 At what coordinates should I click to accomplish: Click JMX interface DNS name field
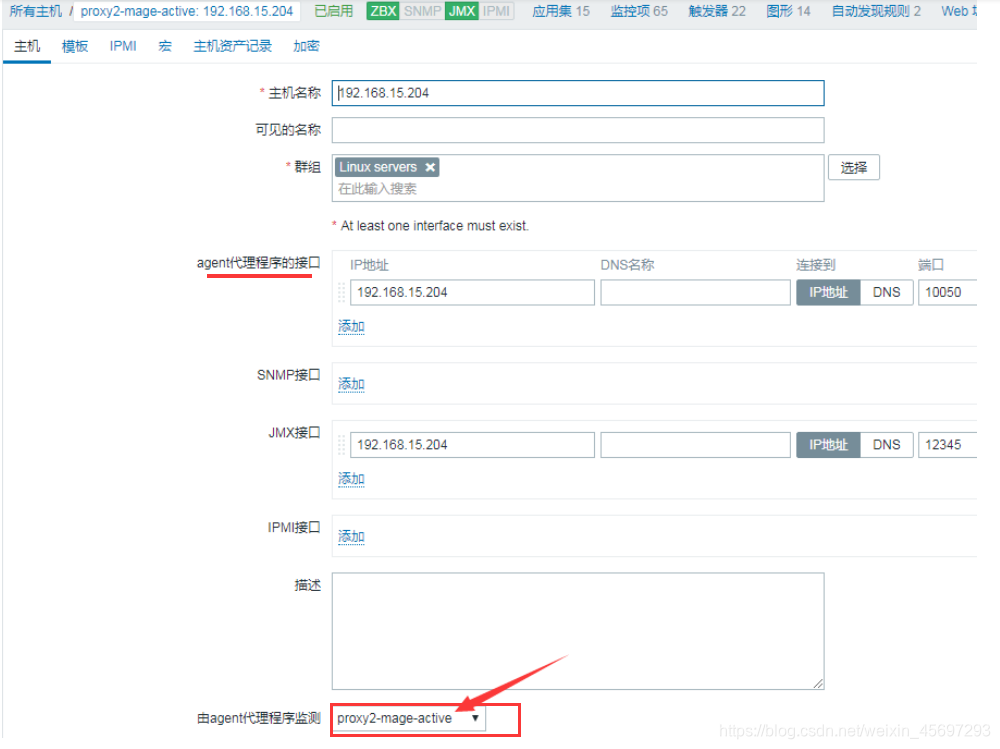pyautogui.click(x=695, y=445)
